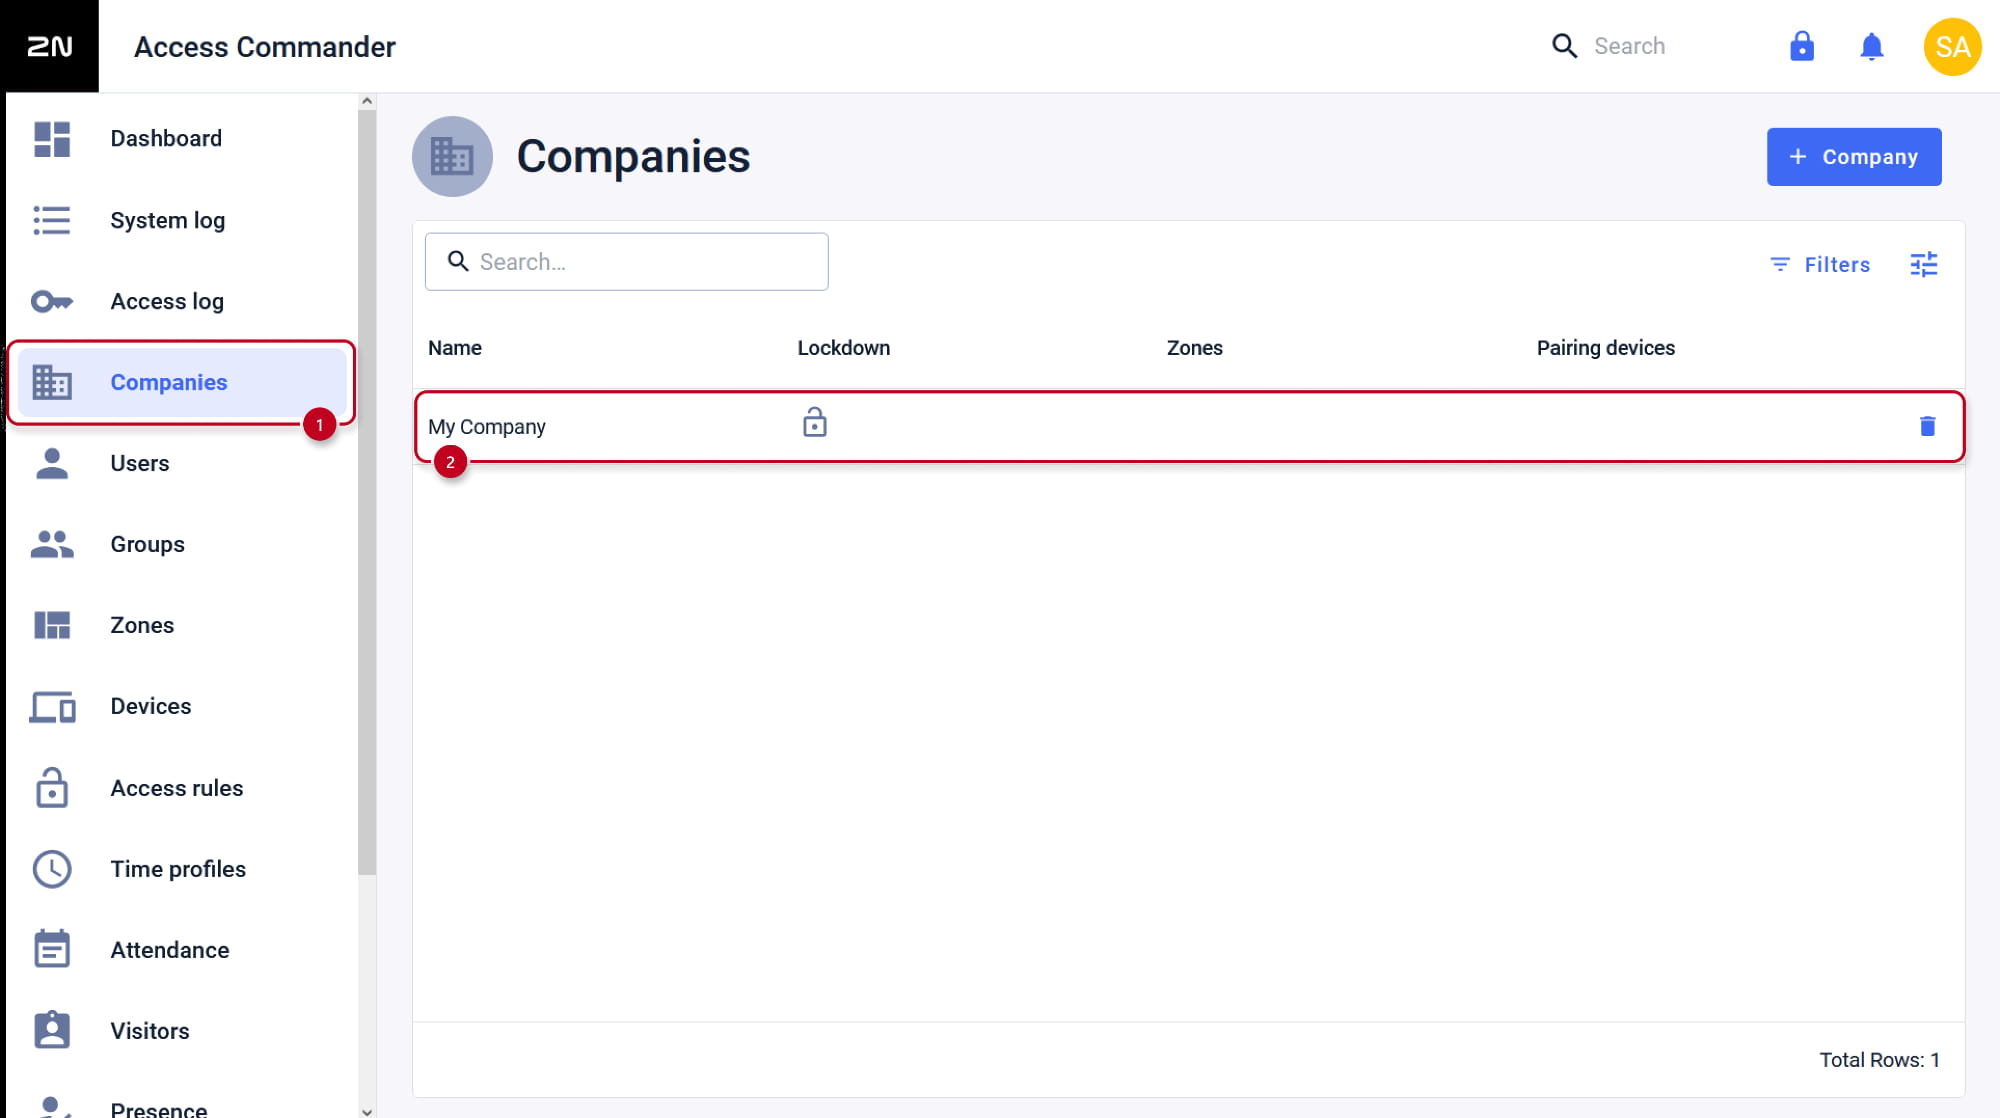Screen dimensions: 2000x1118
Task: Click the blue lockdown lock icon in header
Action: [x=1802, y=46]
